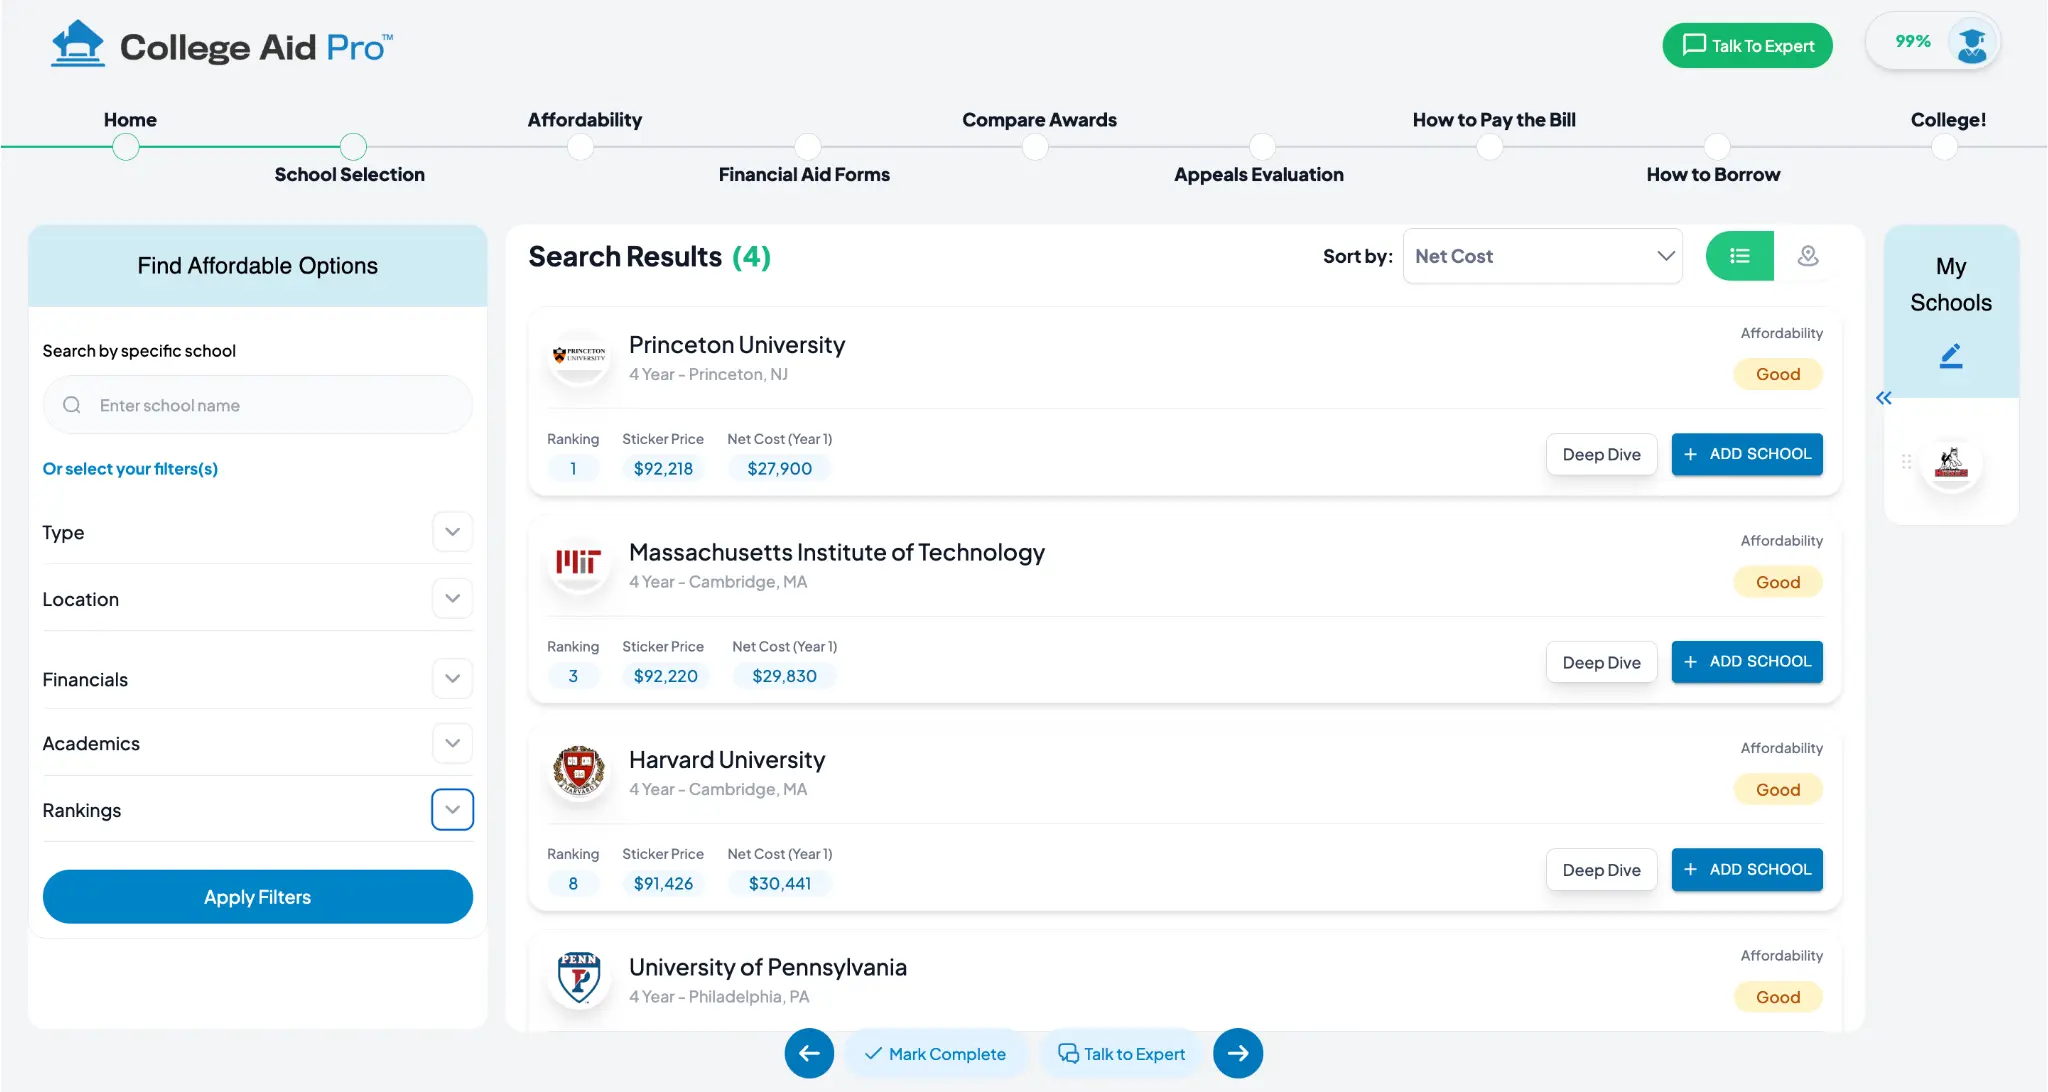Click Princeton University logo
This screenshot has height=1092, width=2048.
[579, 356]
